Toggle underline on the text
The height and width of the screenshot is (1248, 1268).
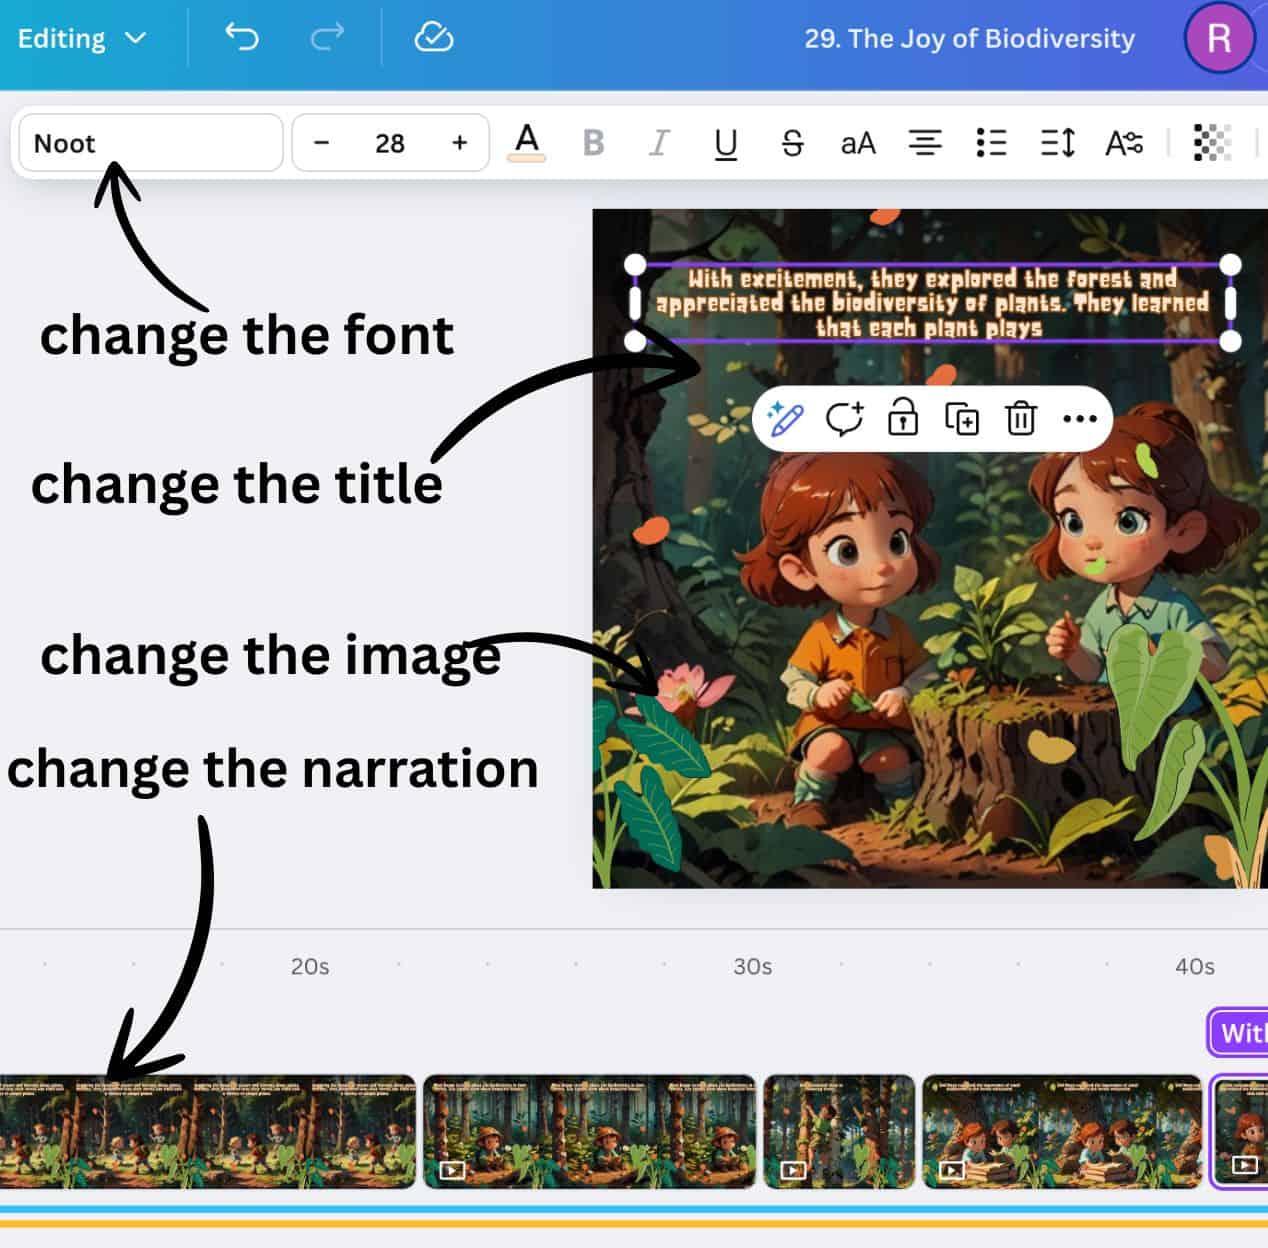(726, 143)
